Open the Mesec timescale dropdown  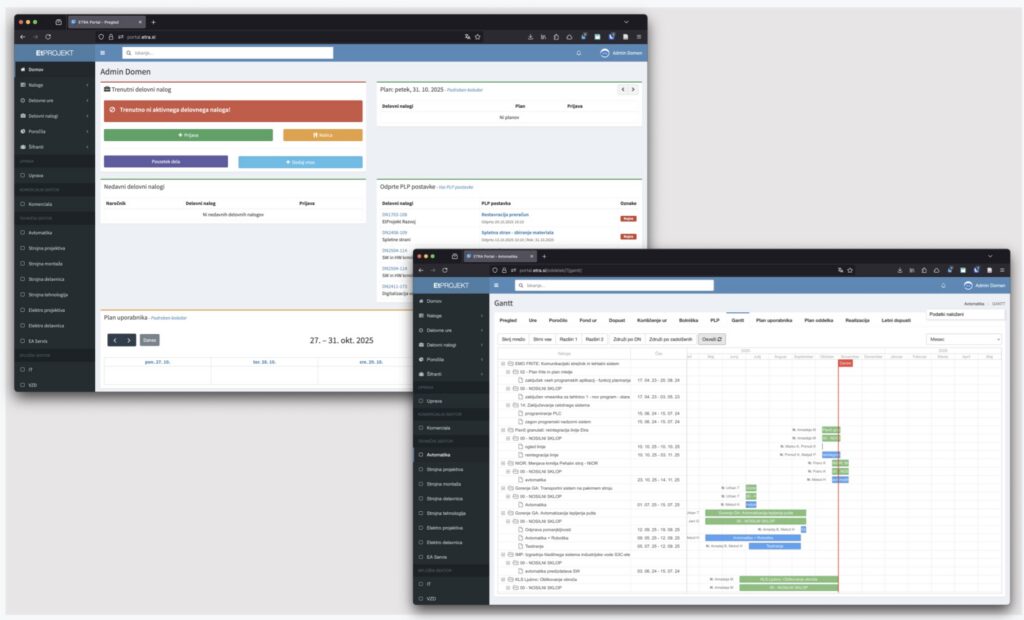pyautogui.click(x=963, y=339)
